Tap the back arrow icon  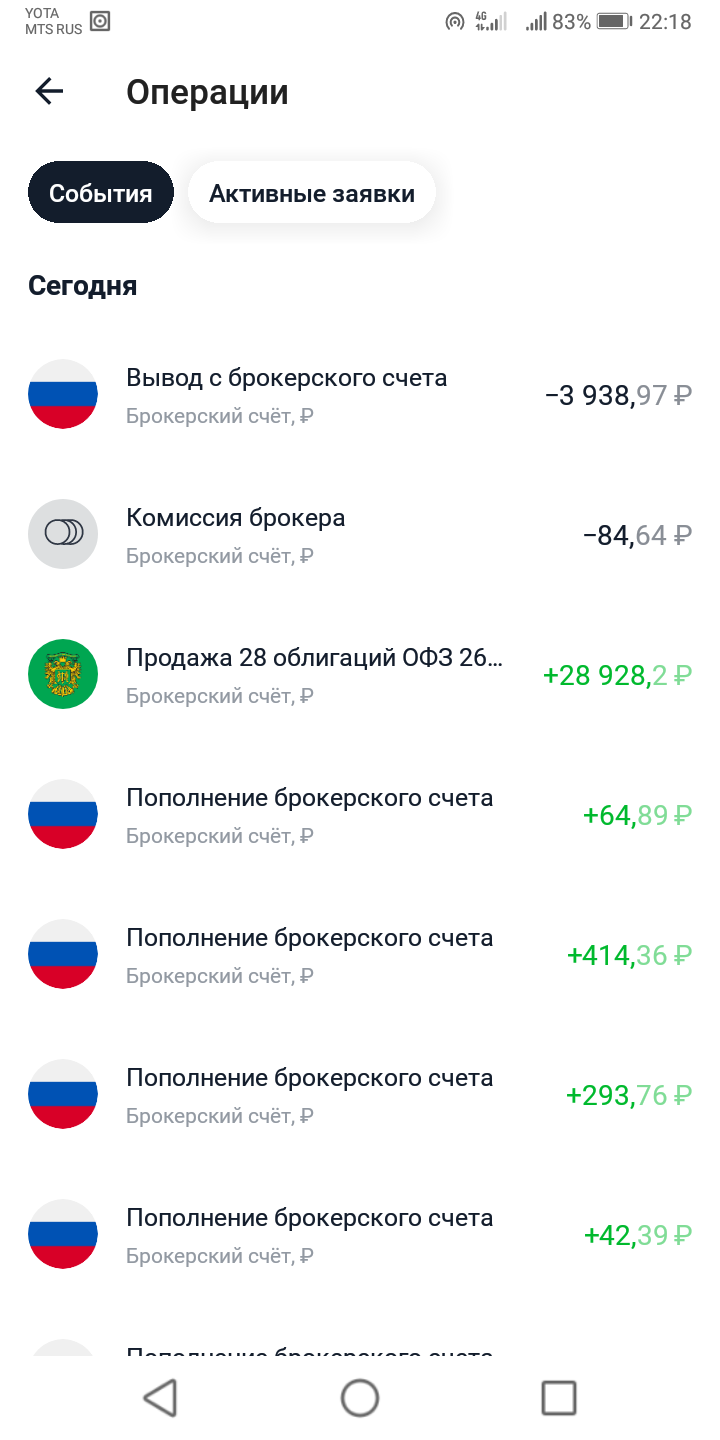point(49,92)
